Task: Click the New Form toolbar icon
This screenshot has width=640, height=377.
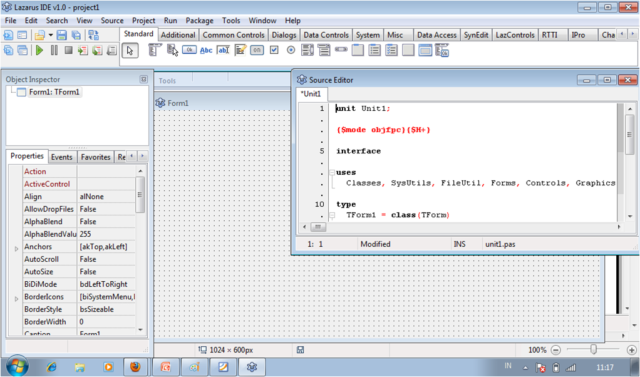Action: tap(22, 35)
